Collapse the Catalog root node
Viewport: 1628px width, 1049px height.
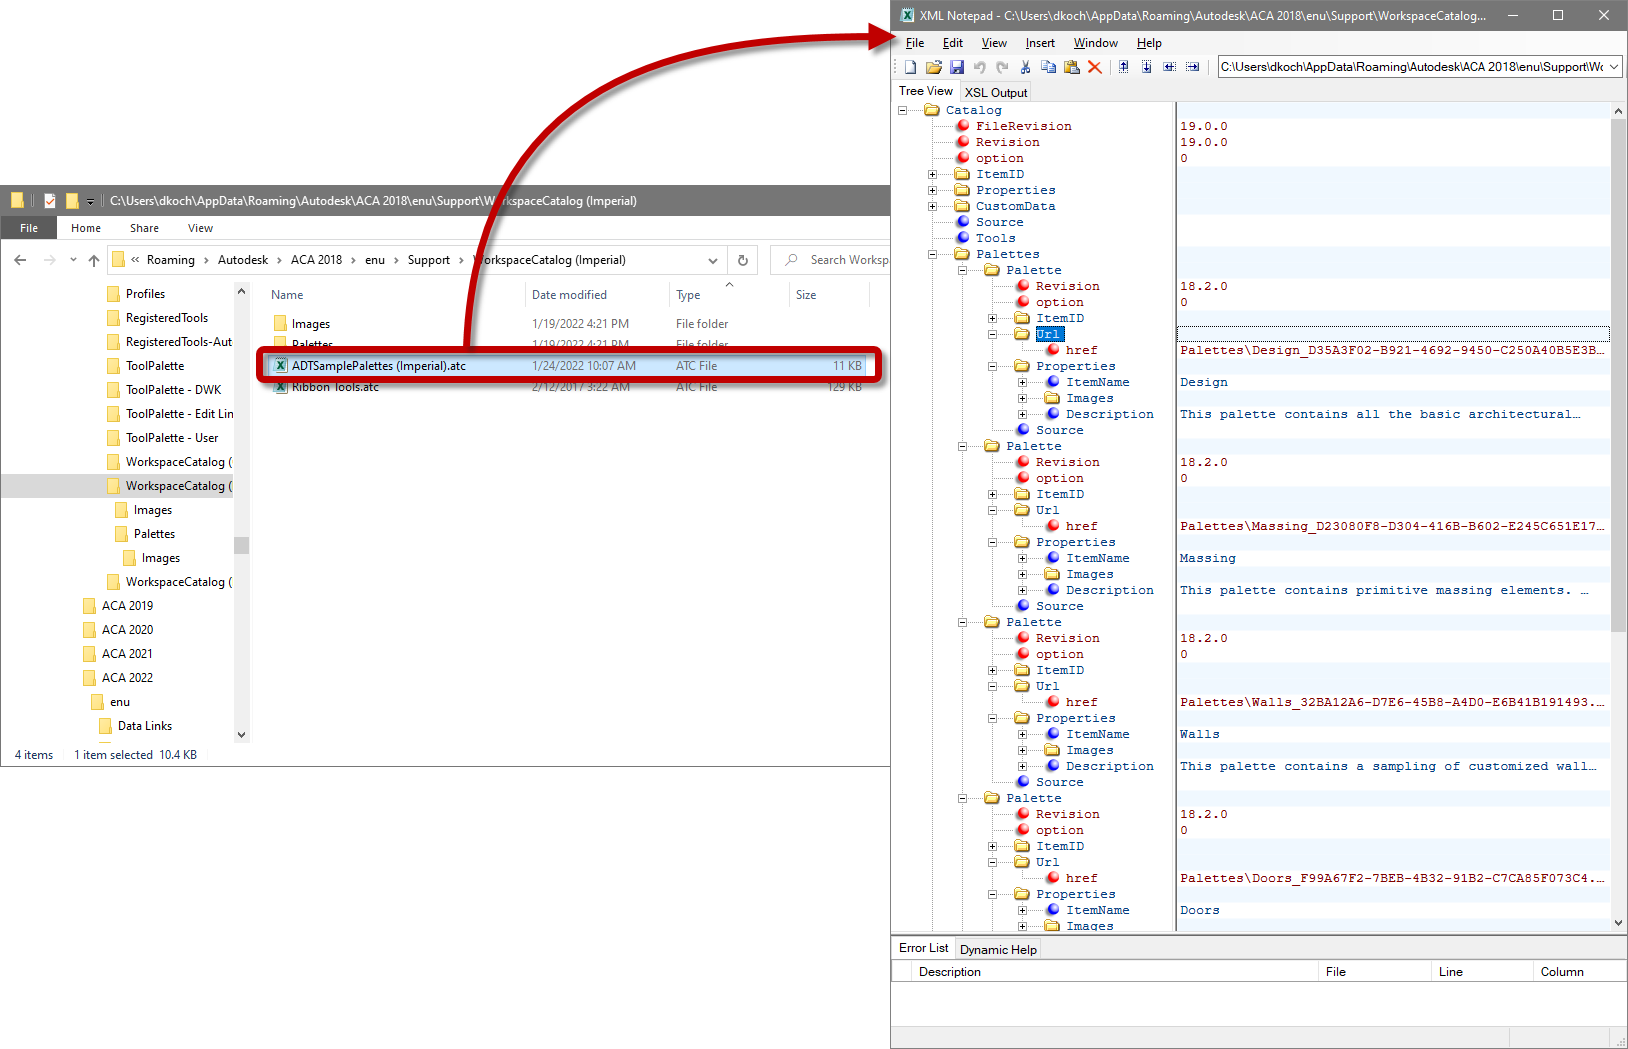(903, 111)
